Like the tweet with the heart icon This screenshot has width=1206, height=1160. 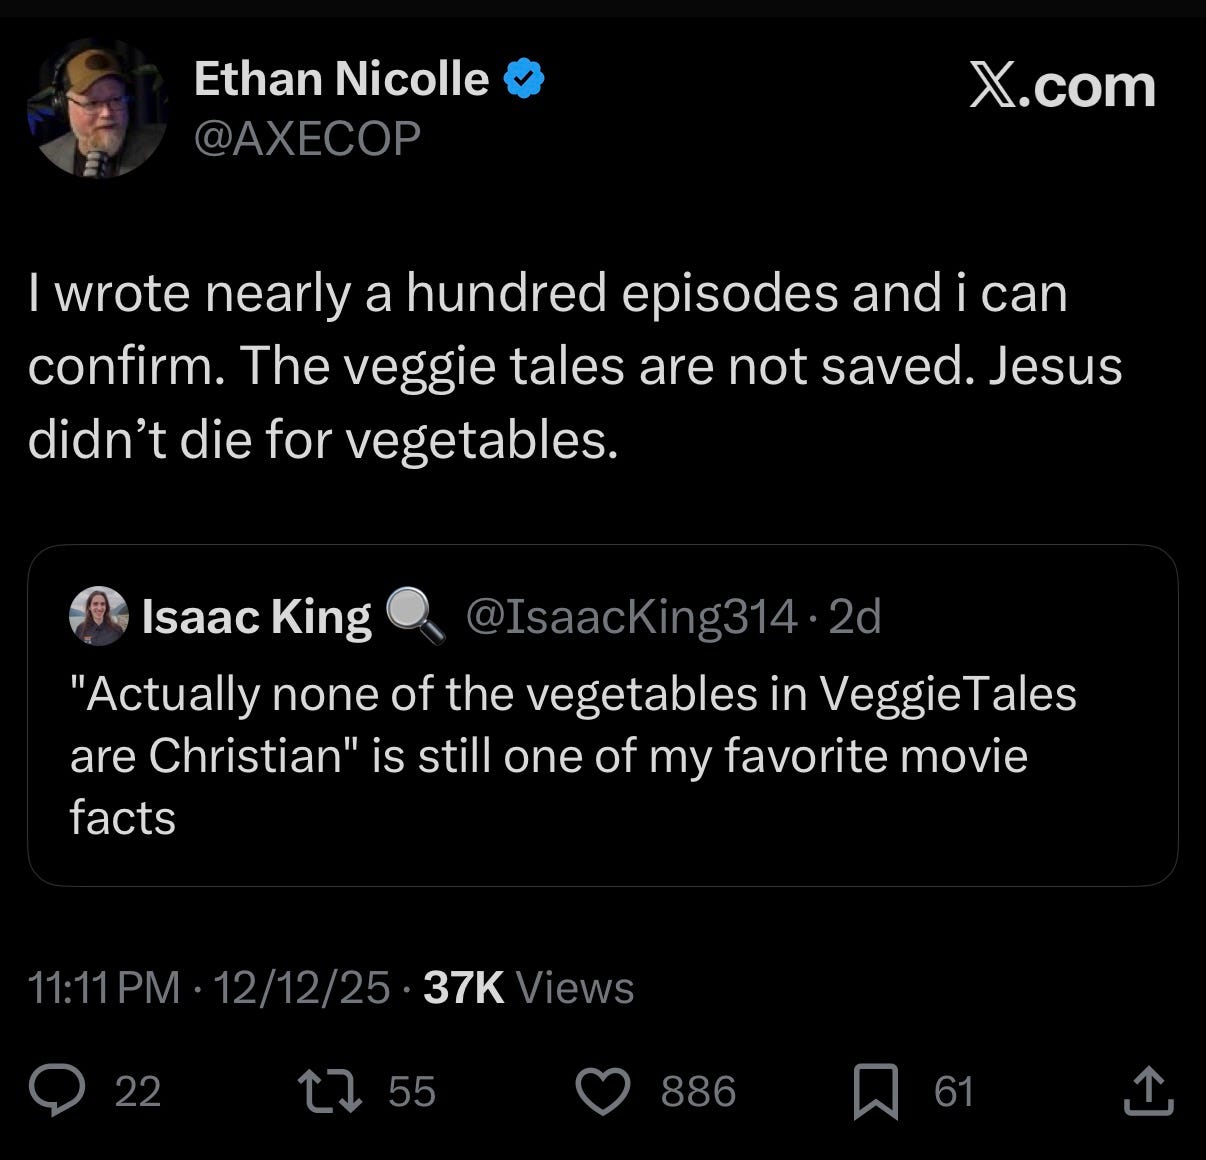click(605, 1092)
